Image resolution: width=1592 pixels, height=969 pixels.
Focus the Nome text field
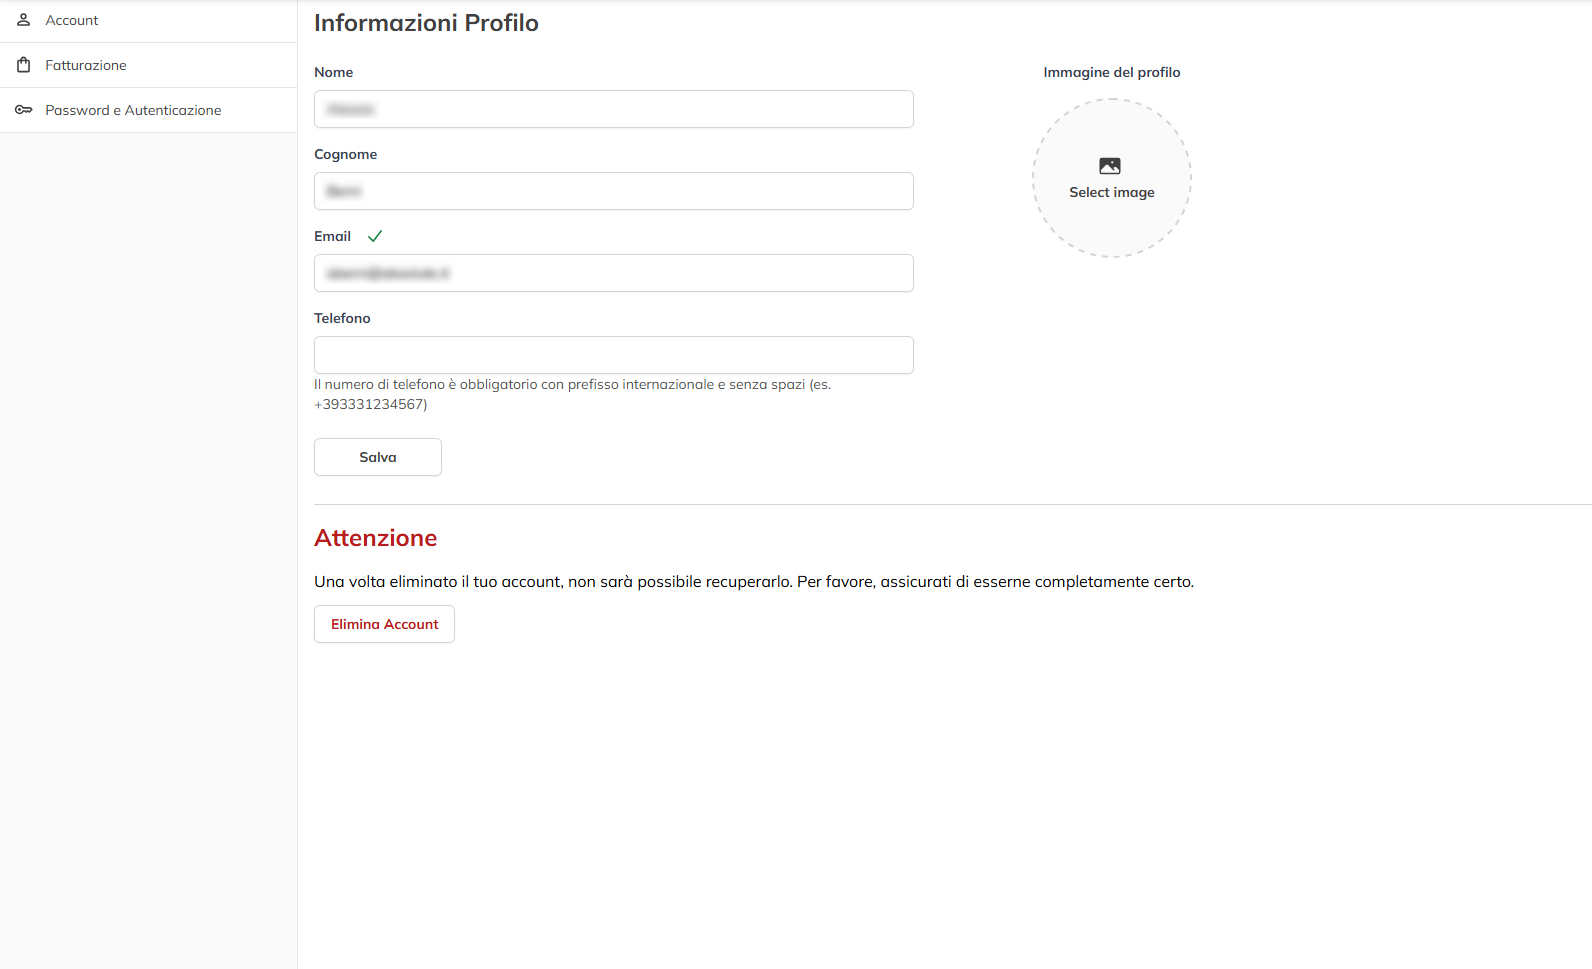[613, 109]
